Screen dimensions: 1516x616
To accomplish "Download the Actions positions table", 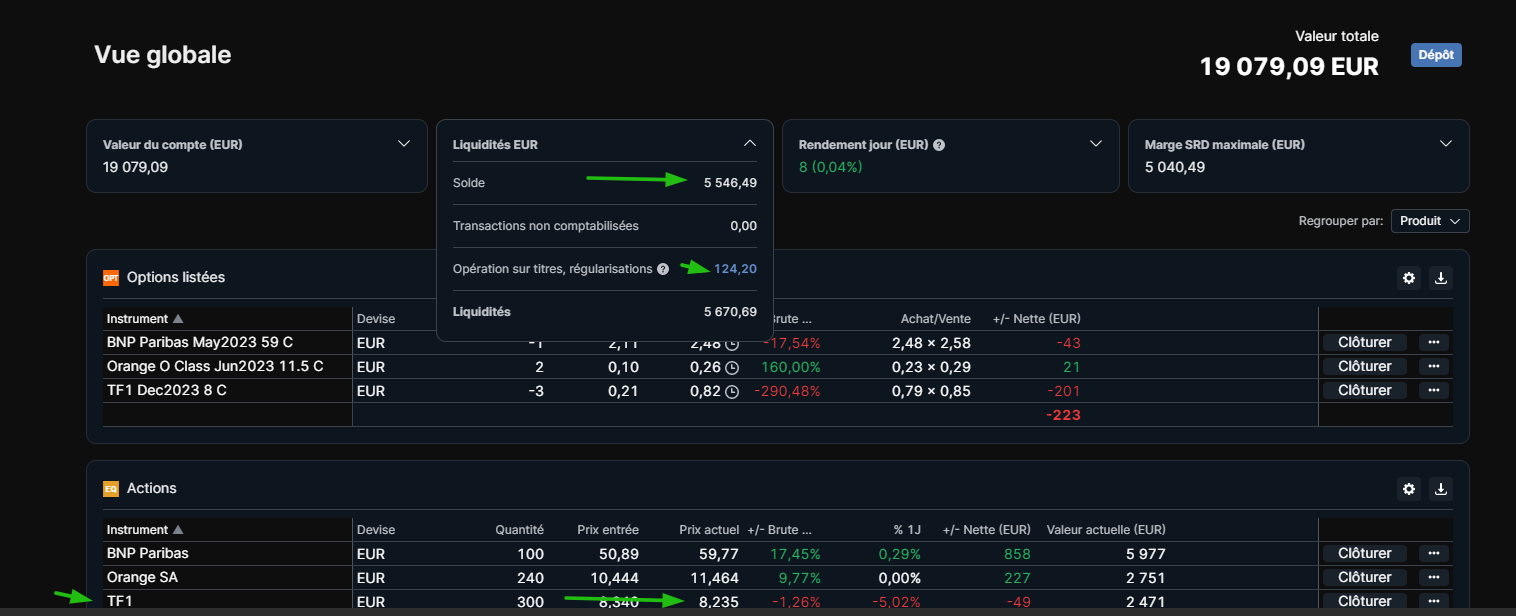I will click(1441, 489).
